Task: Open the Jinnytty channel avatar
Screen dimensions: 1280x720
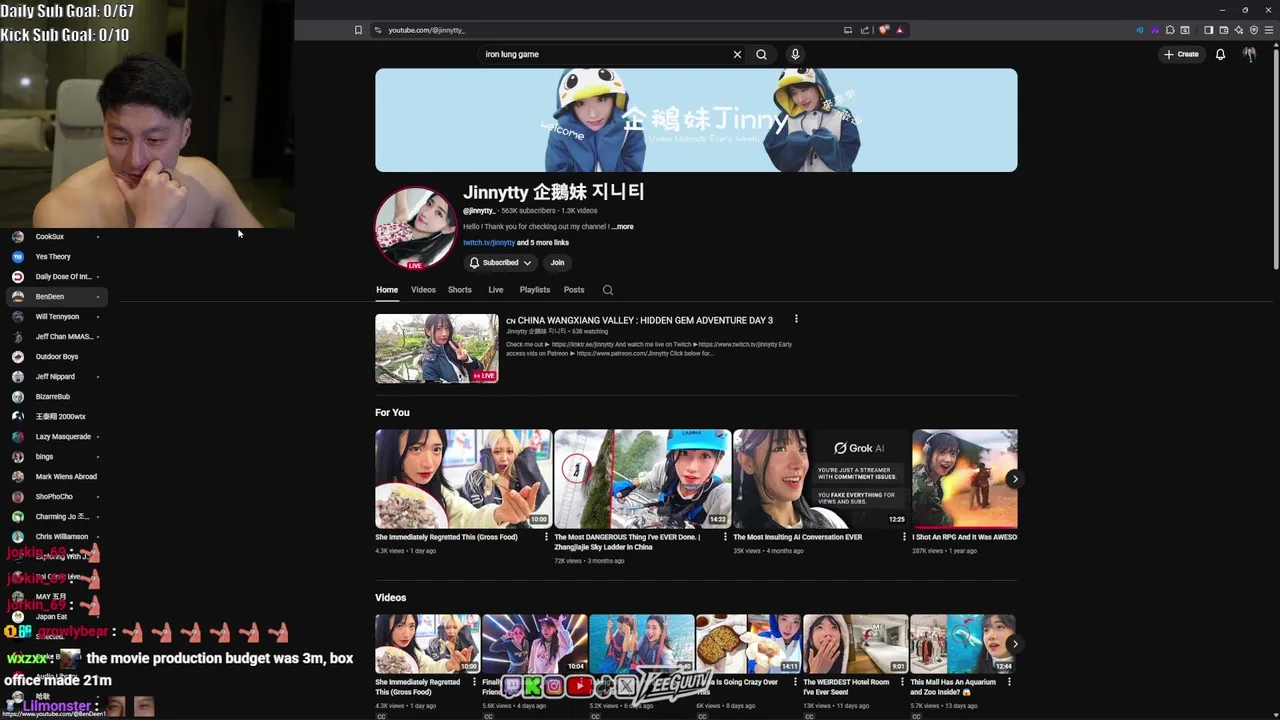Action: [415, 227]
